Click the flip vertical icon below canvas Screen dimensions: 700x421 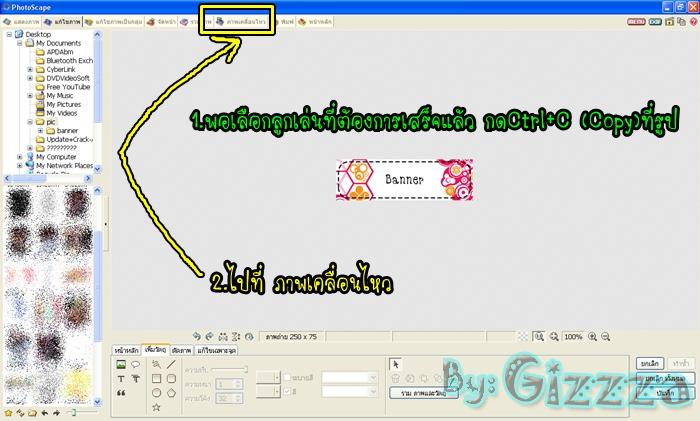point(236,337)
